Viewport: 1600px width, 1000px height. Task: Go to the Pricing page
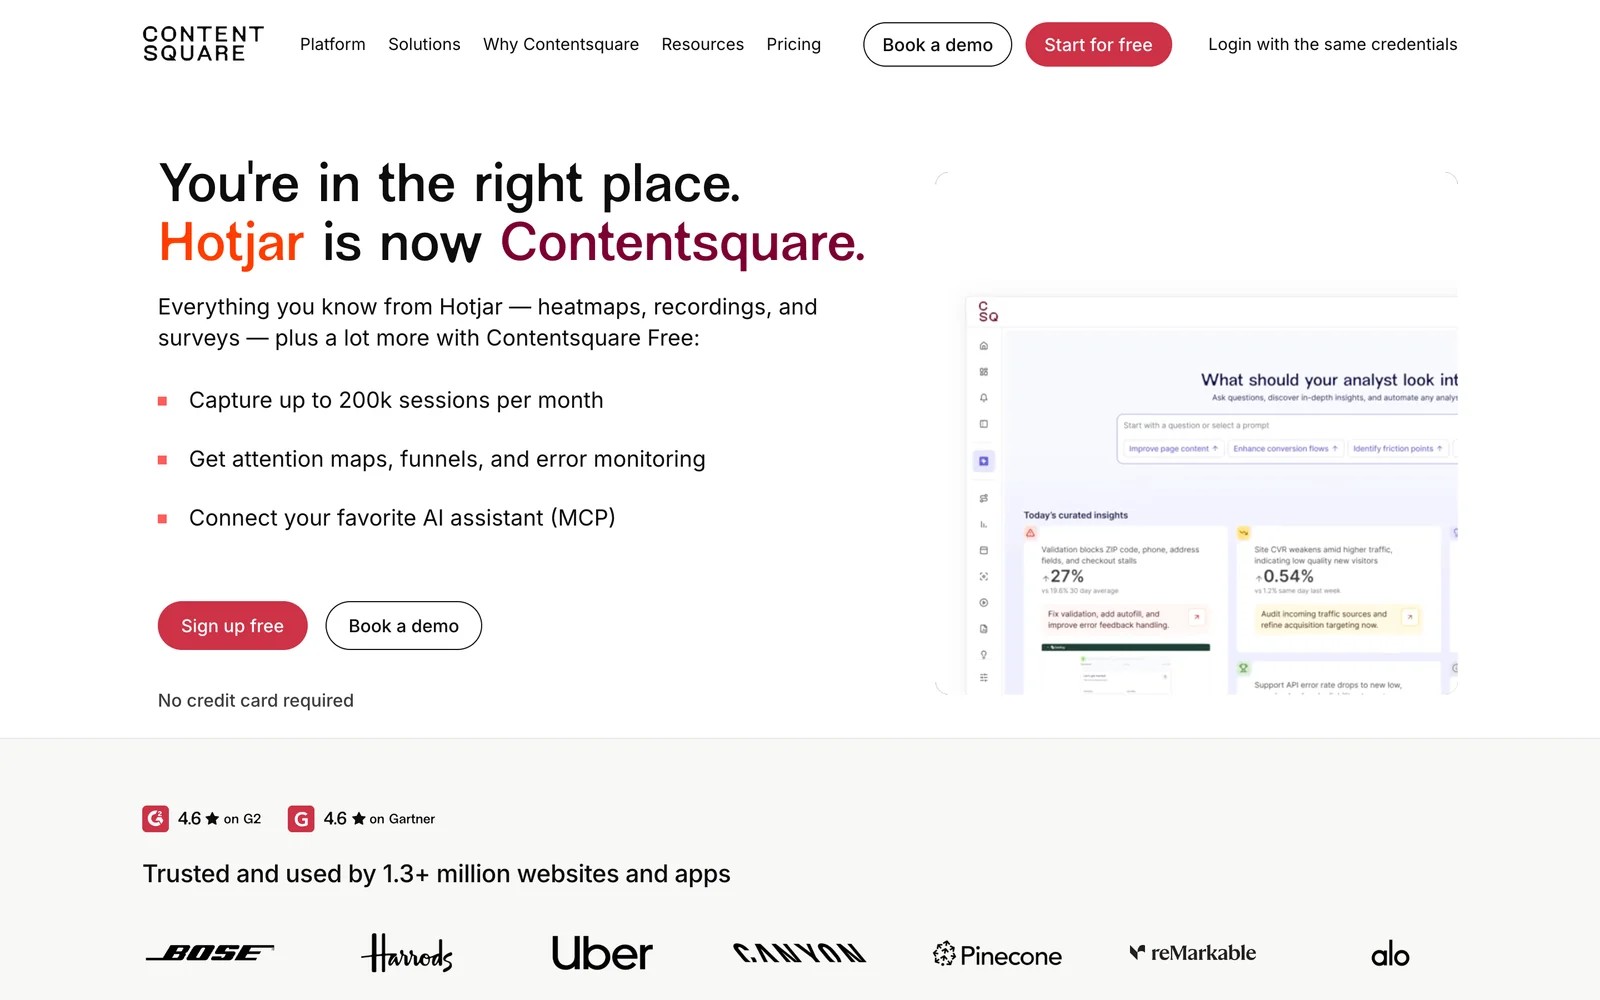794,44
